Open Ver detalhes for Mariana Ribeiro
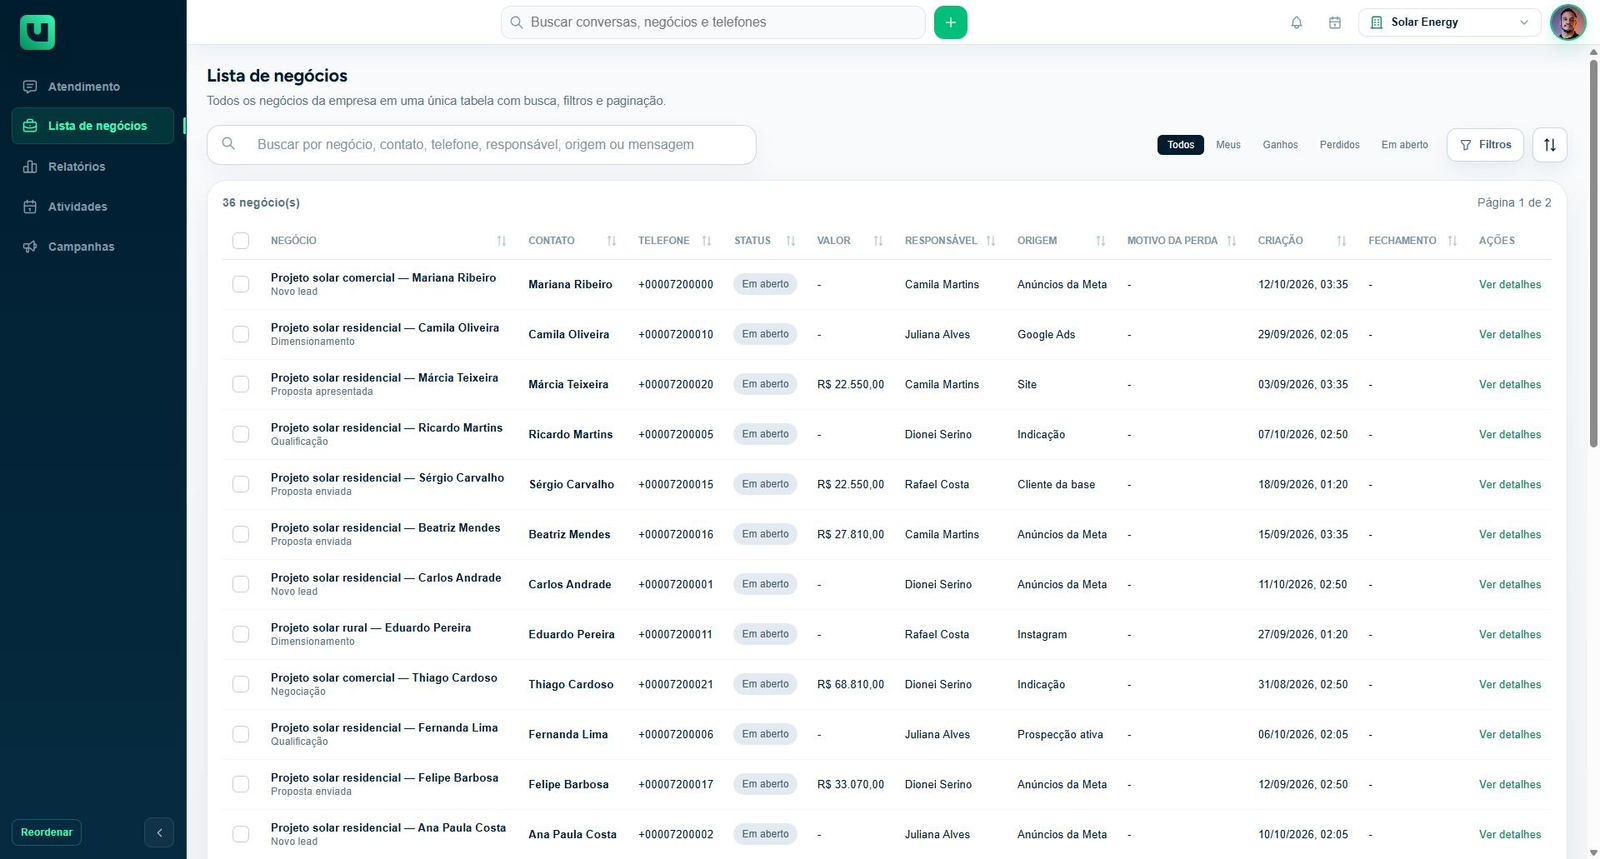This screenshot has width=1600, height=859. [x=1509, y=285]
